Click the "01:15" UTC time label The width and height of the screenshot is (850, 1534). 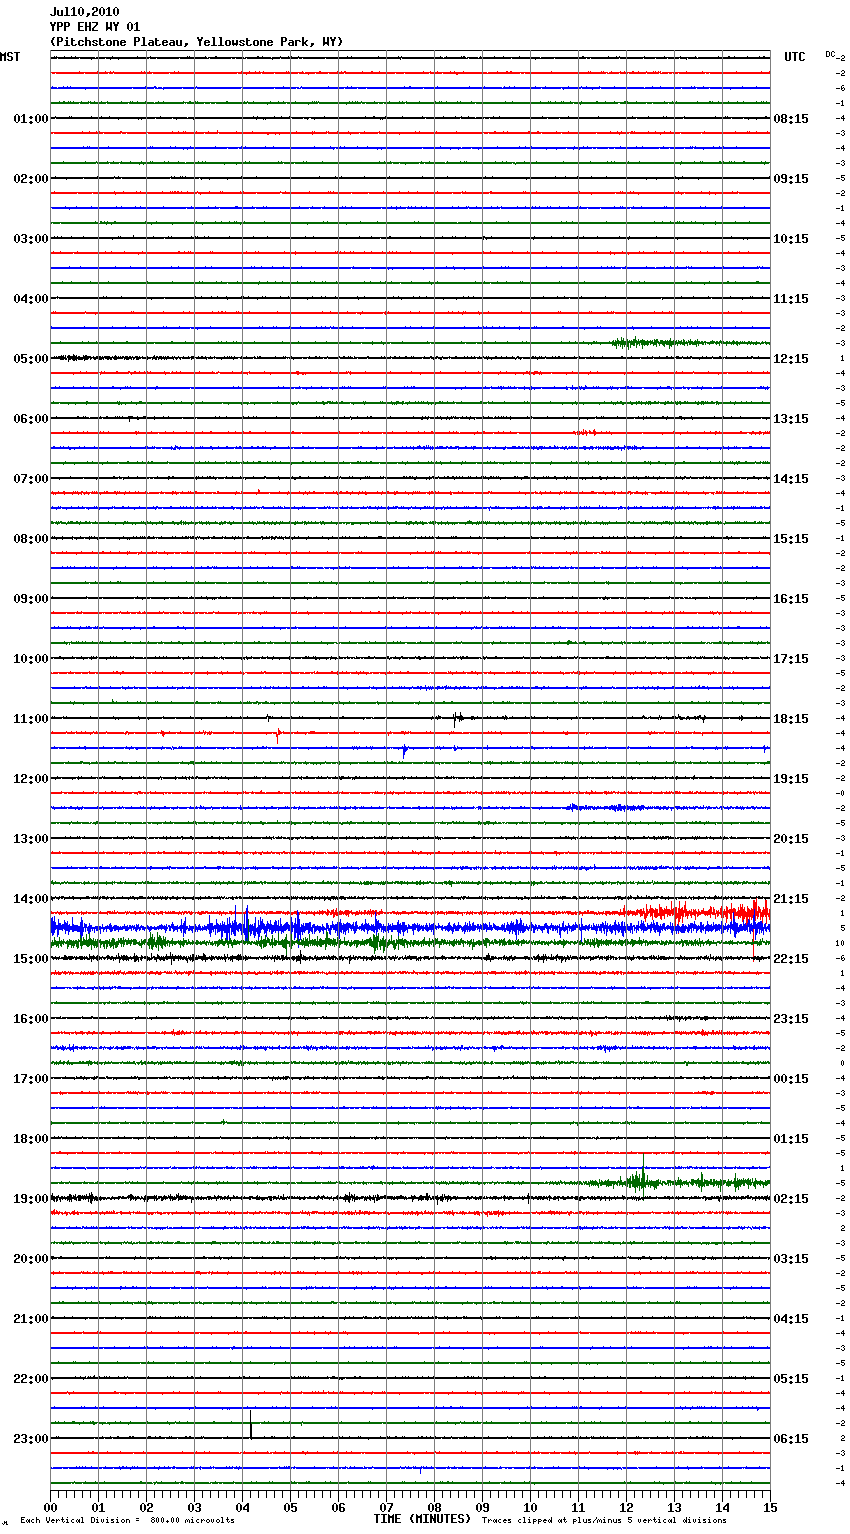791,1139
